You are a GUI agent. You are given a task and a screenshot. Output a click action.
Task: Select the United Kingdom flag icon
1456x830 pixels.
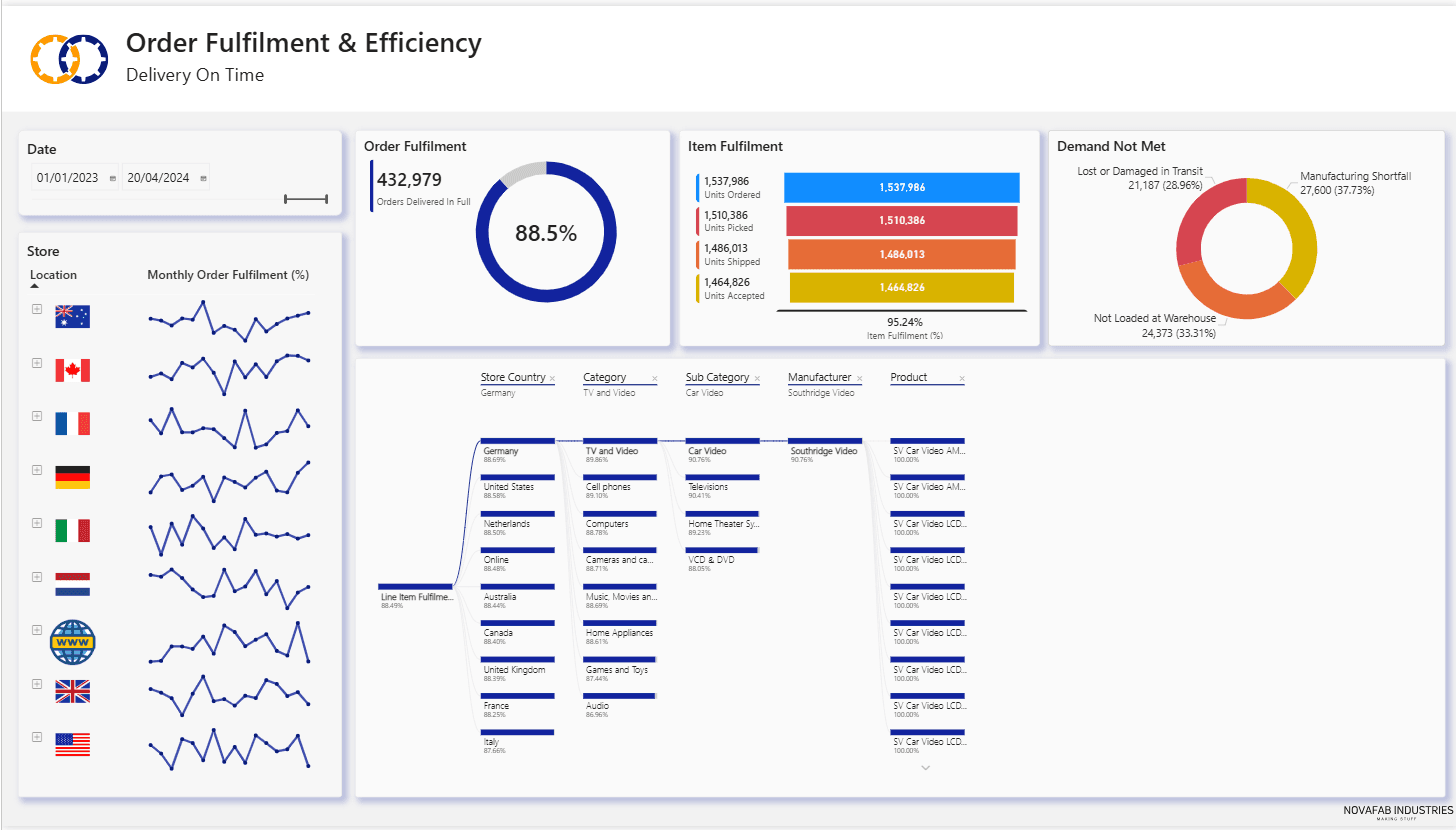point(72,691)
